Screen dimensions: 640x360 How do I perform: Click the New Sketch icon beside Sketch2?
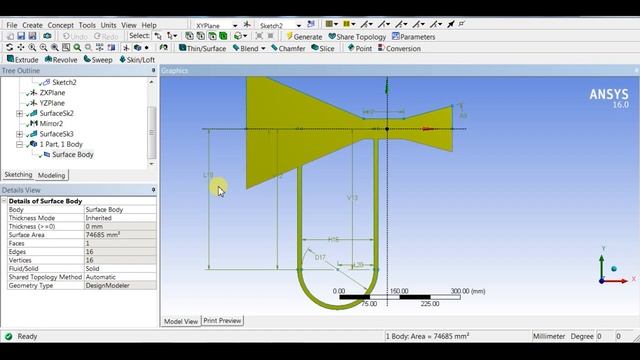click(x=311, y=25)
